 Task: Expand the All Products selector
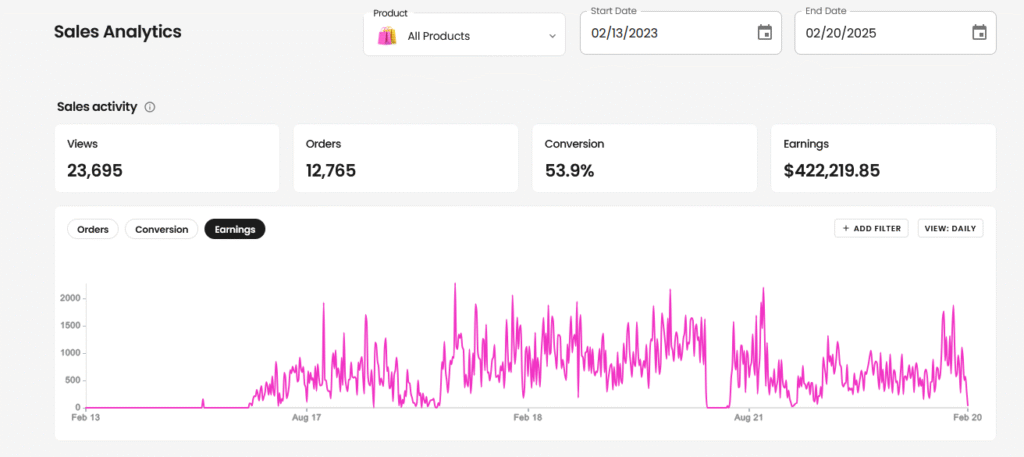pyautogui.click(x=463, y=36)
